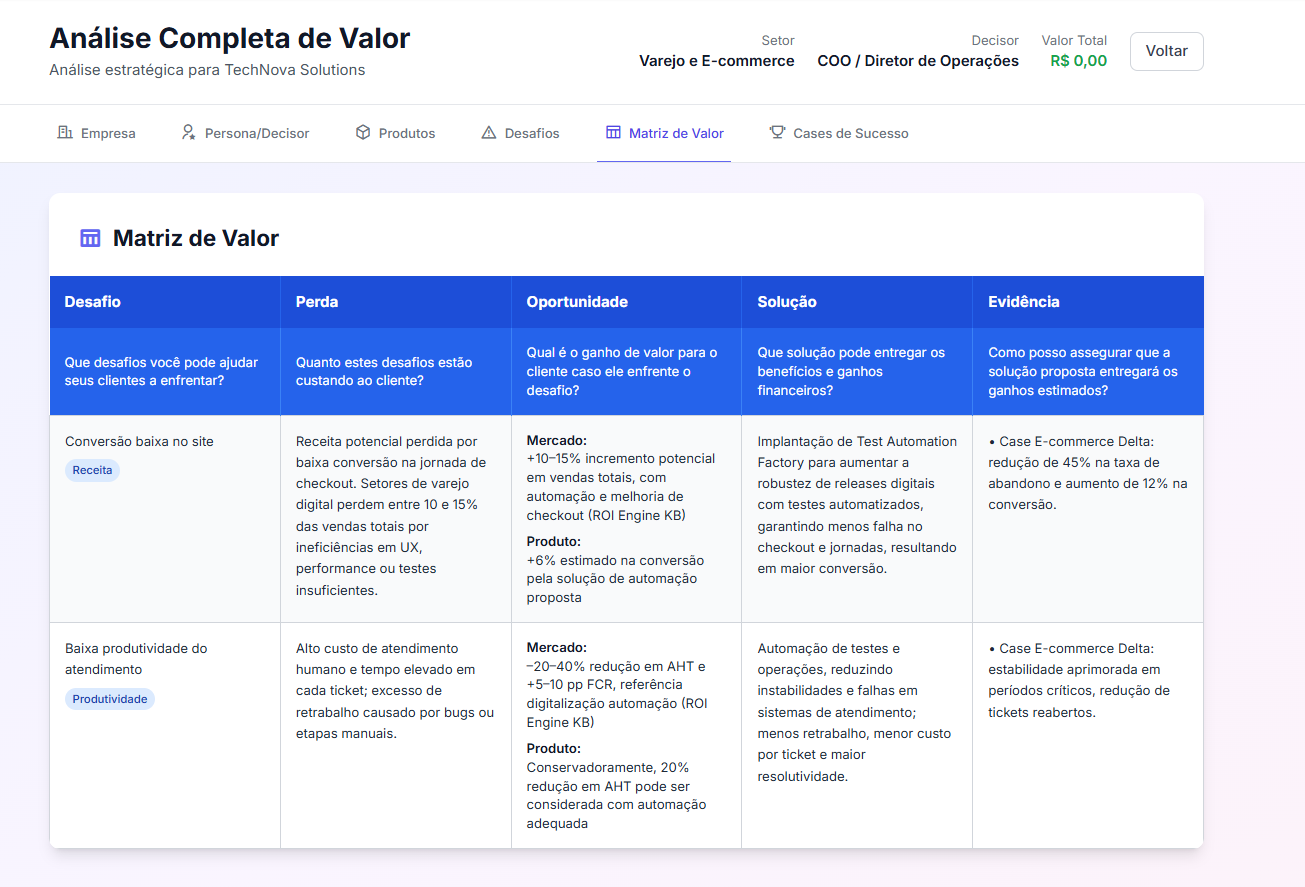
Task: Open the Persona/Decisor tab
Action: [x=245, y=131]
